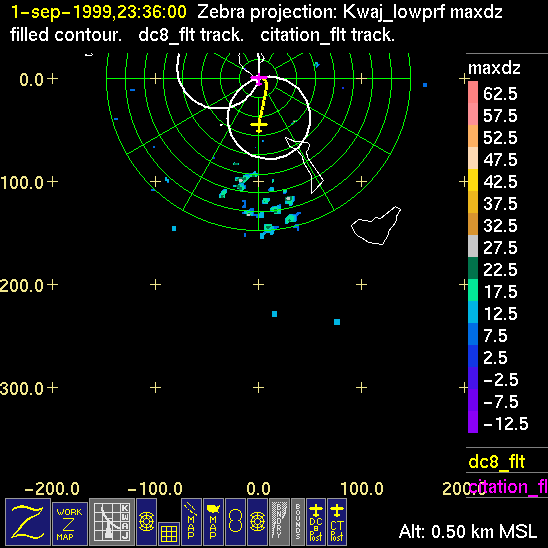Viewport: 548px width, 548px height.
Task: Open the DC8 Post aircraft icon
Action: 316,522
